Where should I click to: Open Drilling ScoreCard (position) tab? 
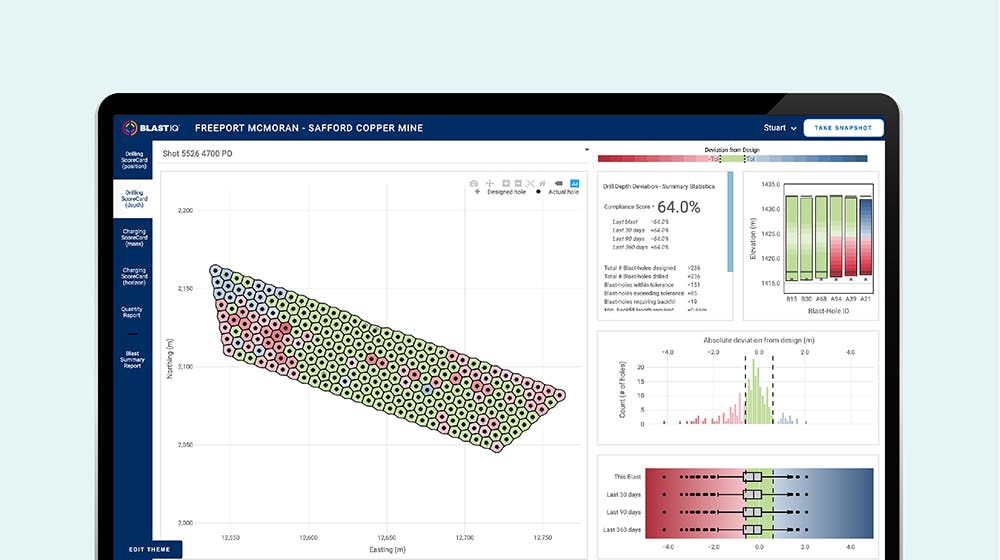(x=133, y=160)
